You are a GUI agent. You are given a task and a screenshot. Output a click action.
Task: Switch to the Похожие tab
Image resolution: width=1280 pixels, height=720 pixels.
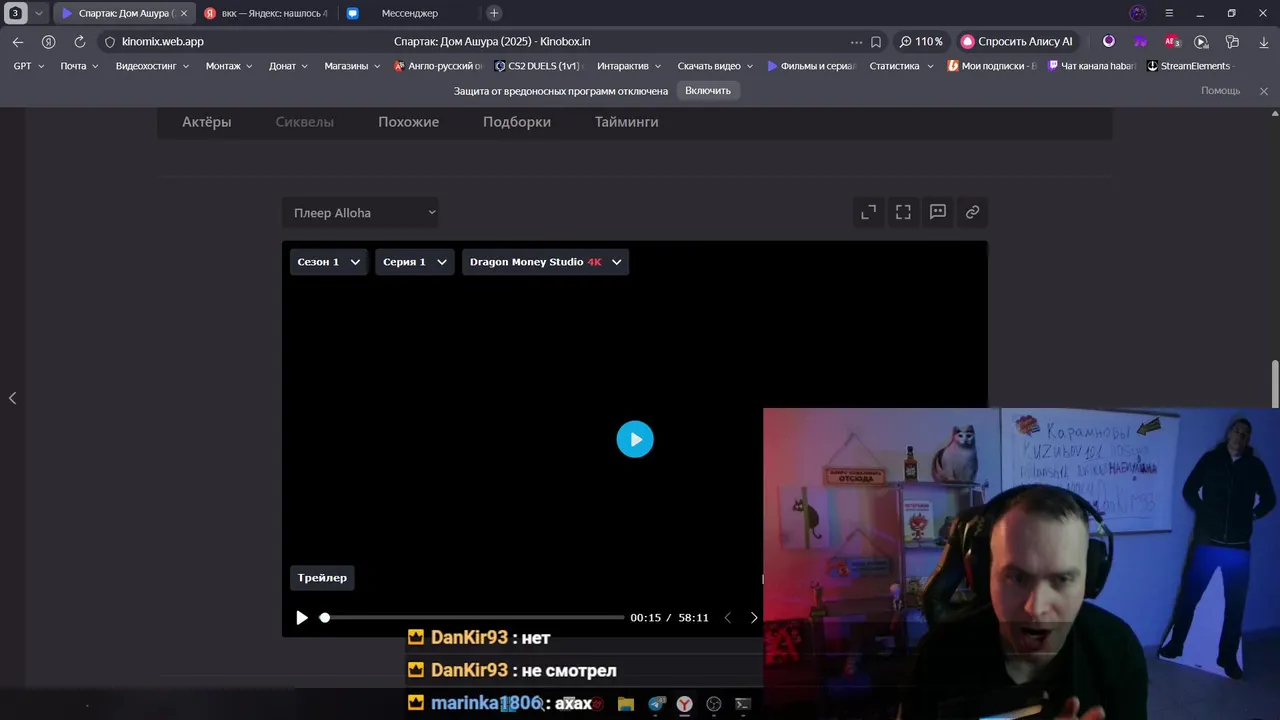408,122
